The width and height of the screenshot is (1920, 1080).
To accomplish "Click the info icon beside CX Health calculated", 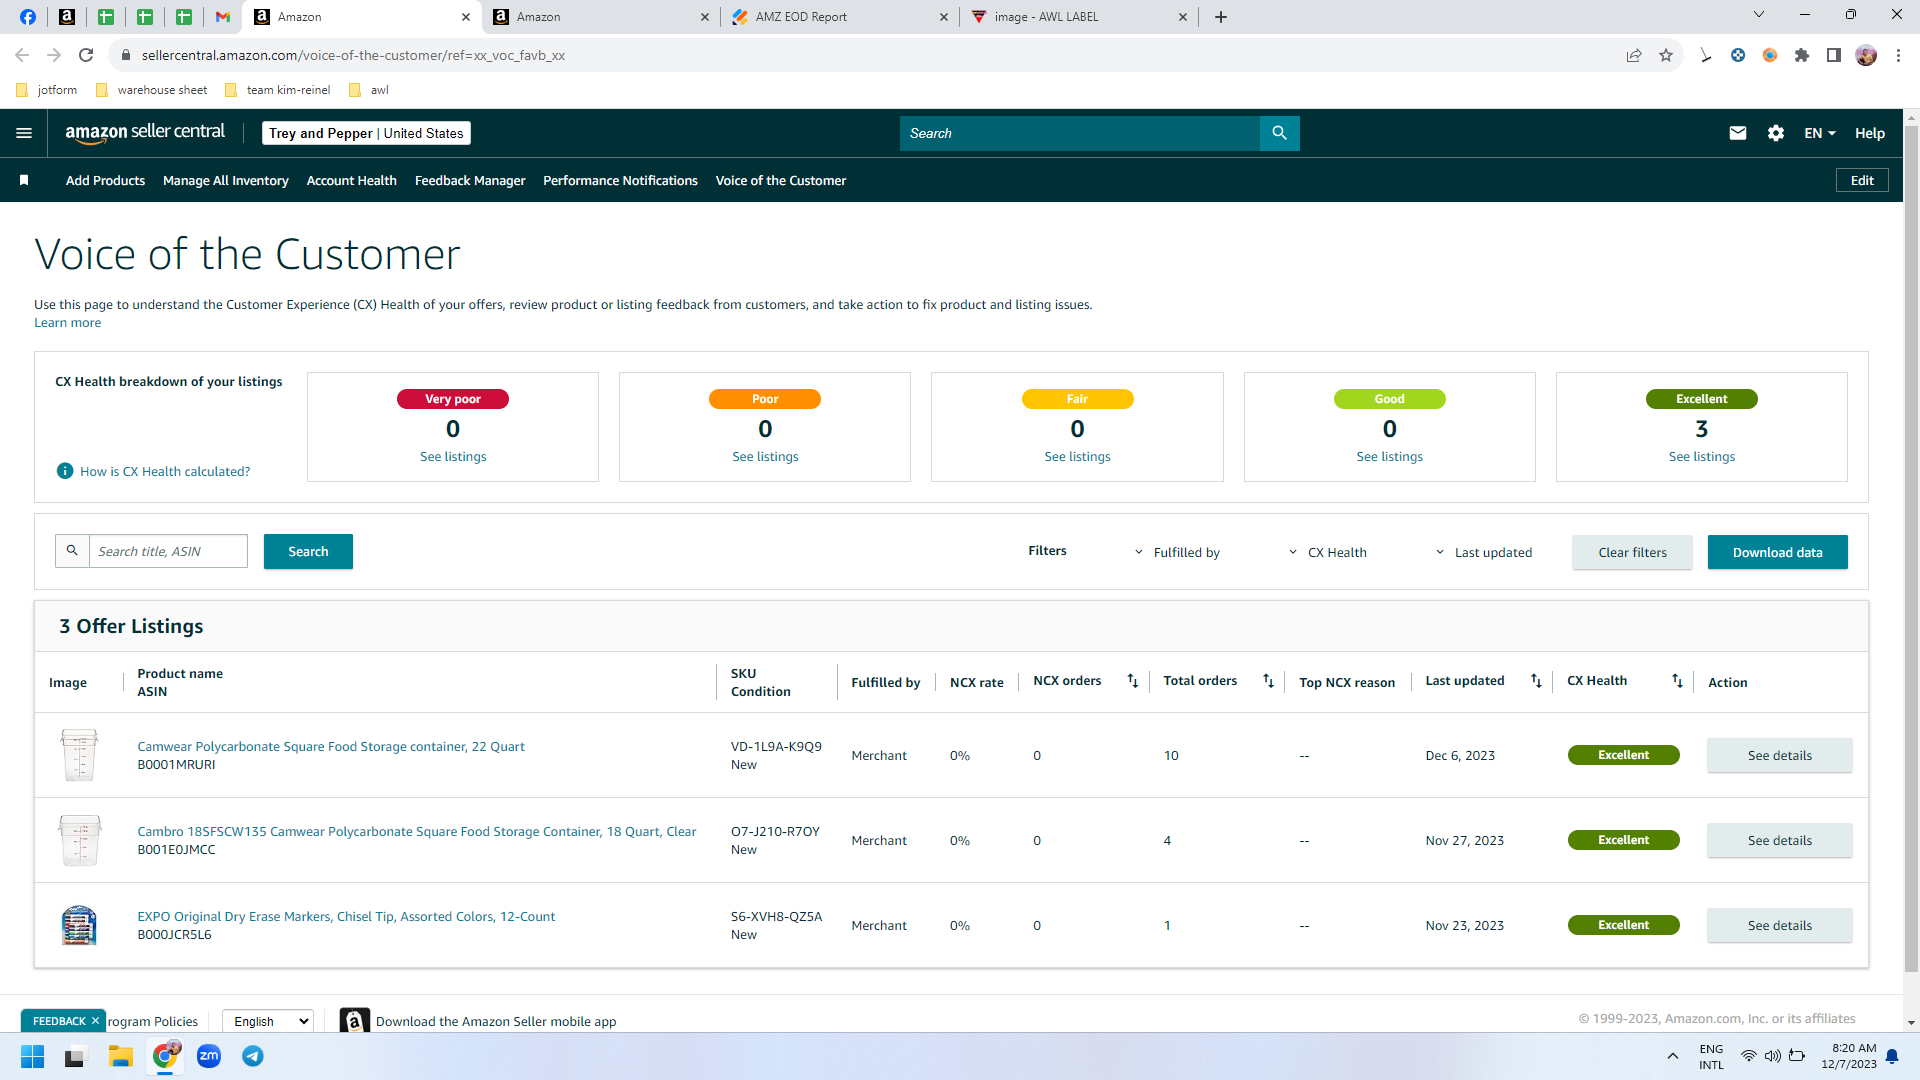I will [65, 471].
